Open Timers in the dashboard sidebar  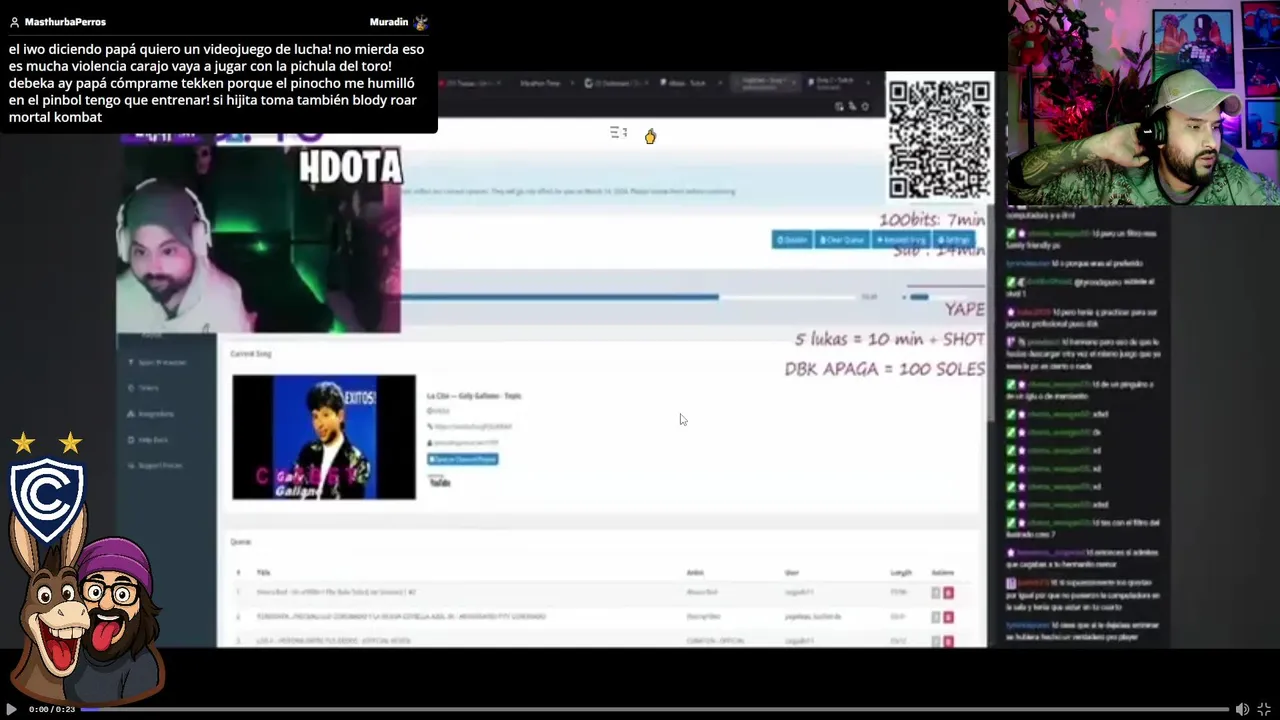click(x=149, y=388)
